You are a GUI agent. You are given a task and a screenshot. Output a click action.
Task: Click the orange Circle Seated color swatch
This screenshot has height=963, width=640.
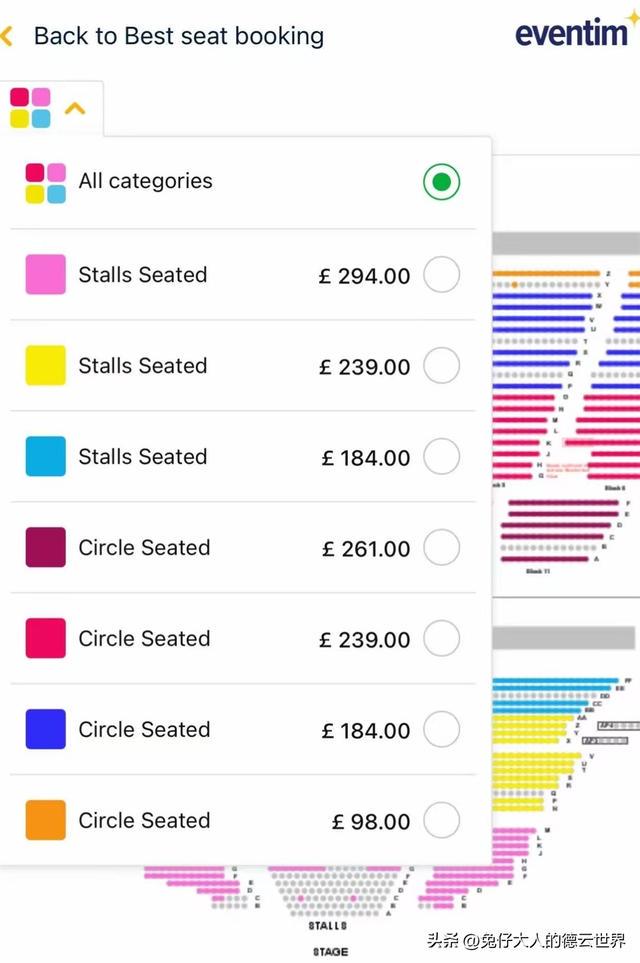pyautogui.click(x=46, y=821)
